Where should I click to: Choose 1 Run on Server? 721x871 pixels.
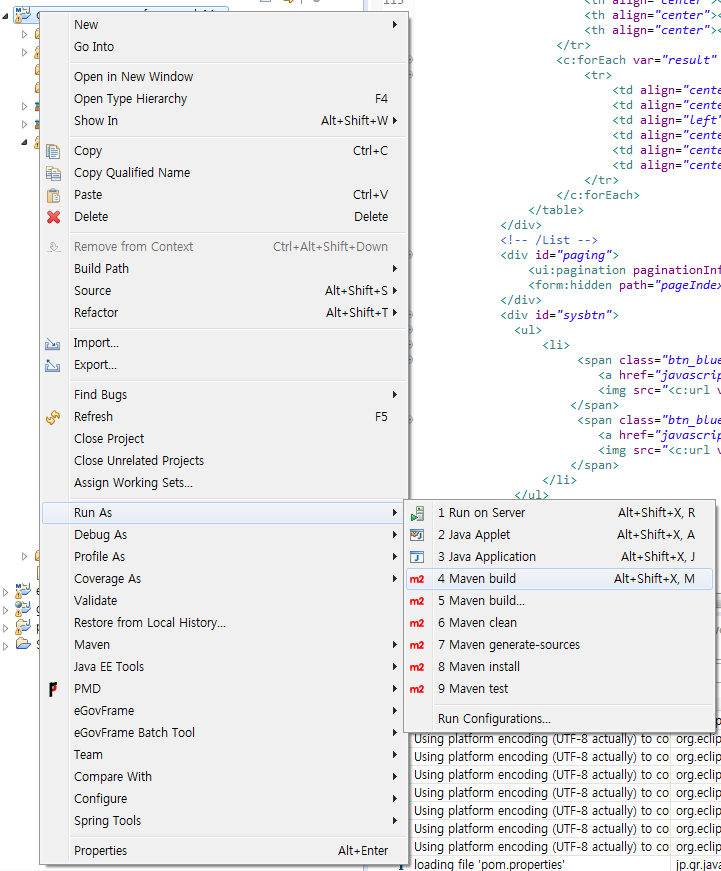(559, 513)
